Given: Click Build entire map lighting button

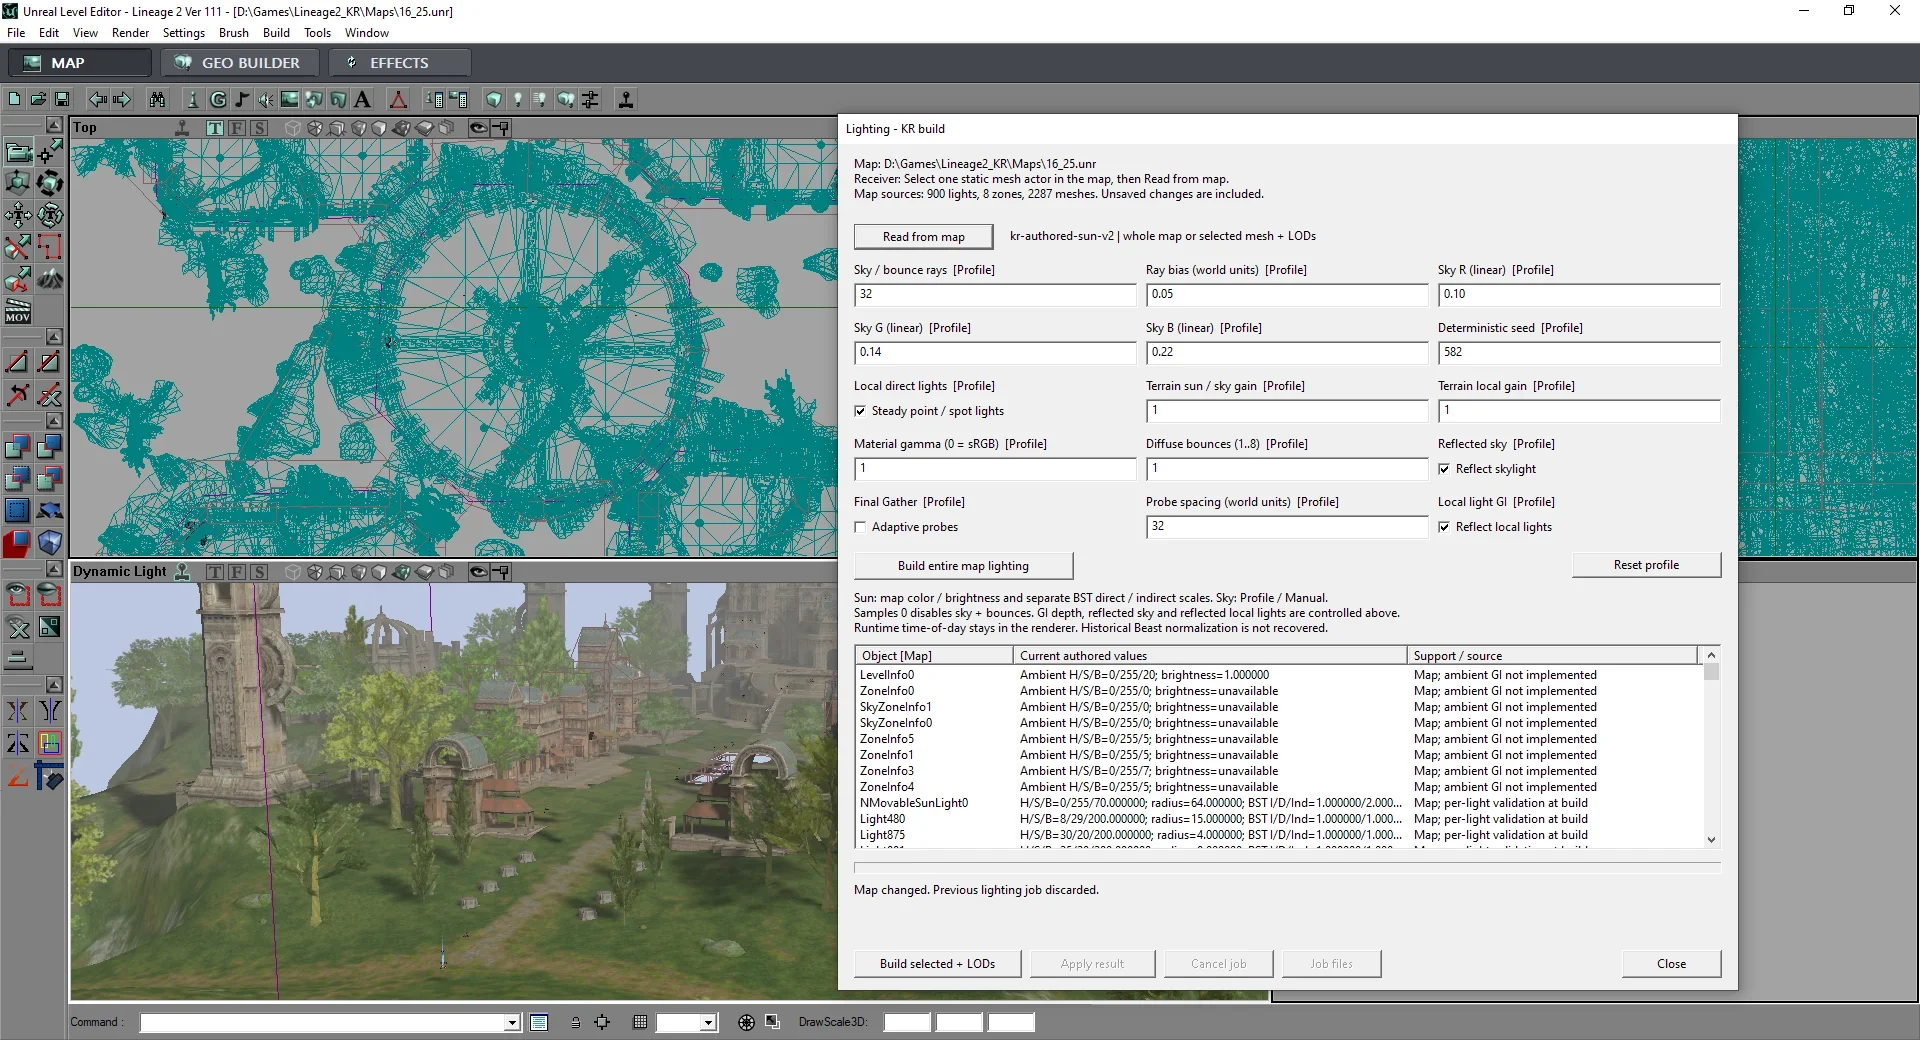Looking at the screenshot, I should 963,566.
